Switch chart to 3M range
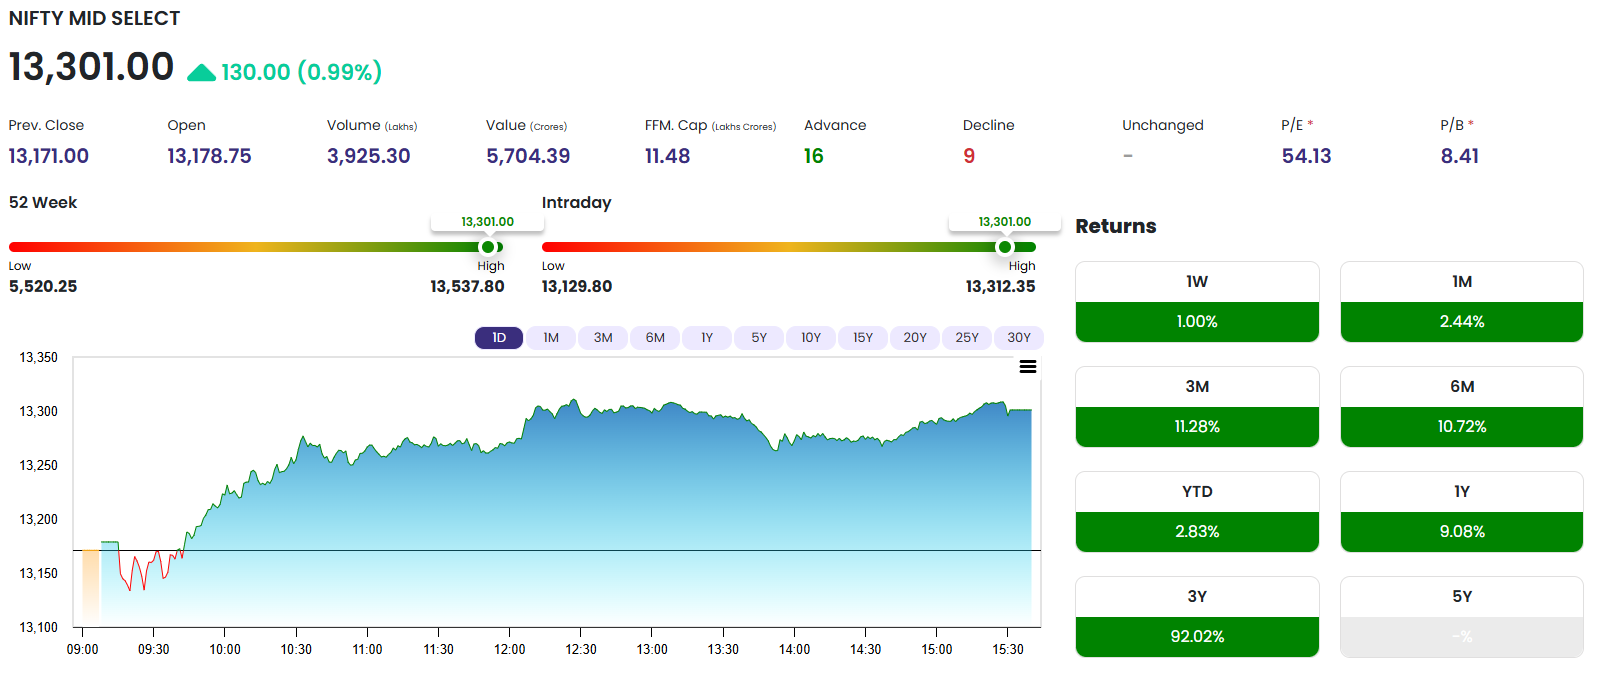Image resolution: width=1598 pixels, height=677 pixels. click(x=603, y=338)
